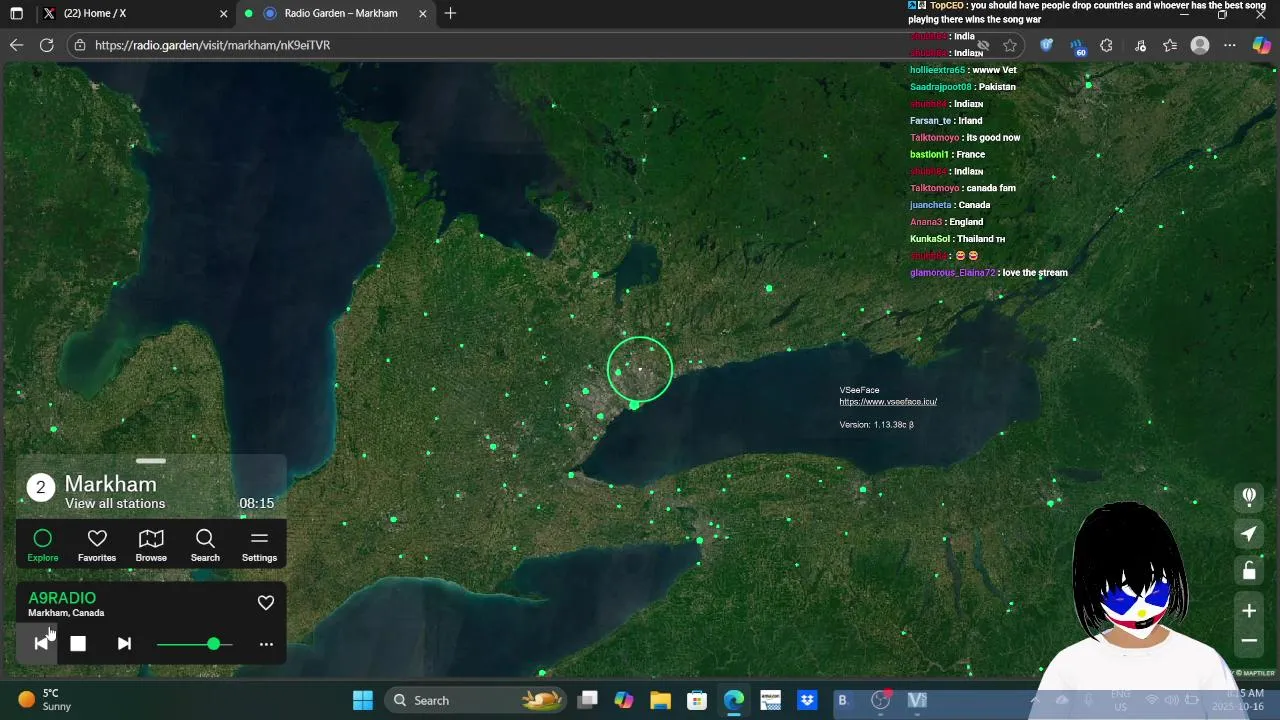Open the VSeeFace website link

pos(888,402)
